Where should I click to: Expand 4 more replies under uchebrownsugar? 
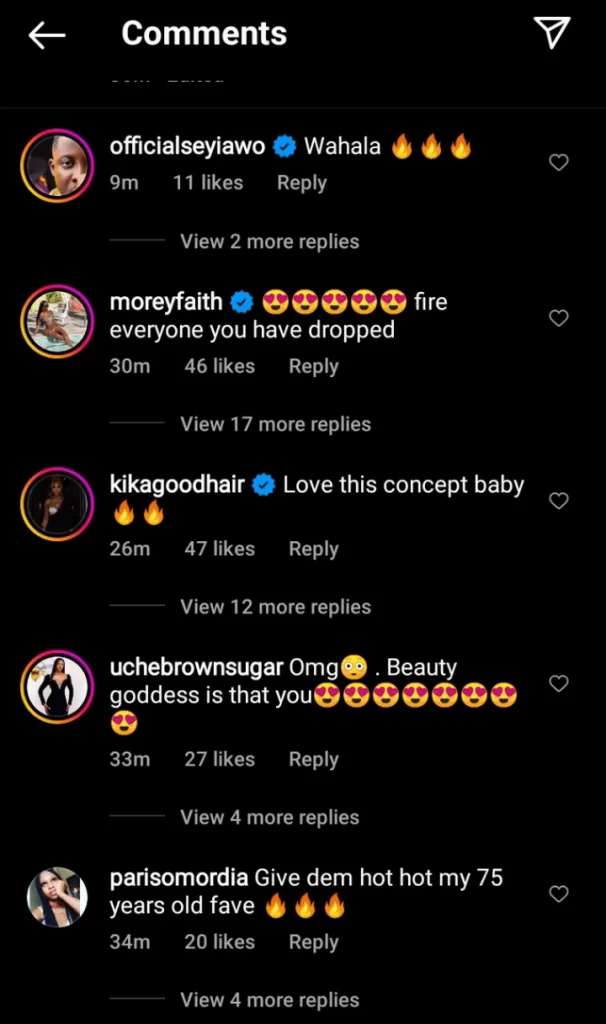pyautogui.click(x=269, y=817)
